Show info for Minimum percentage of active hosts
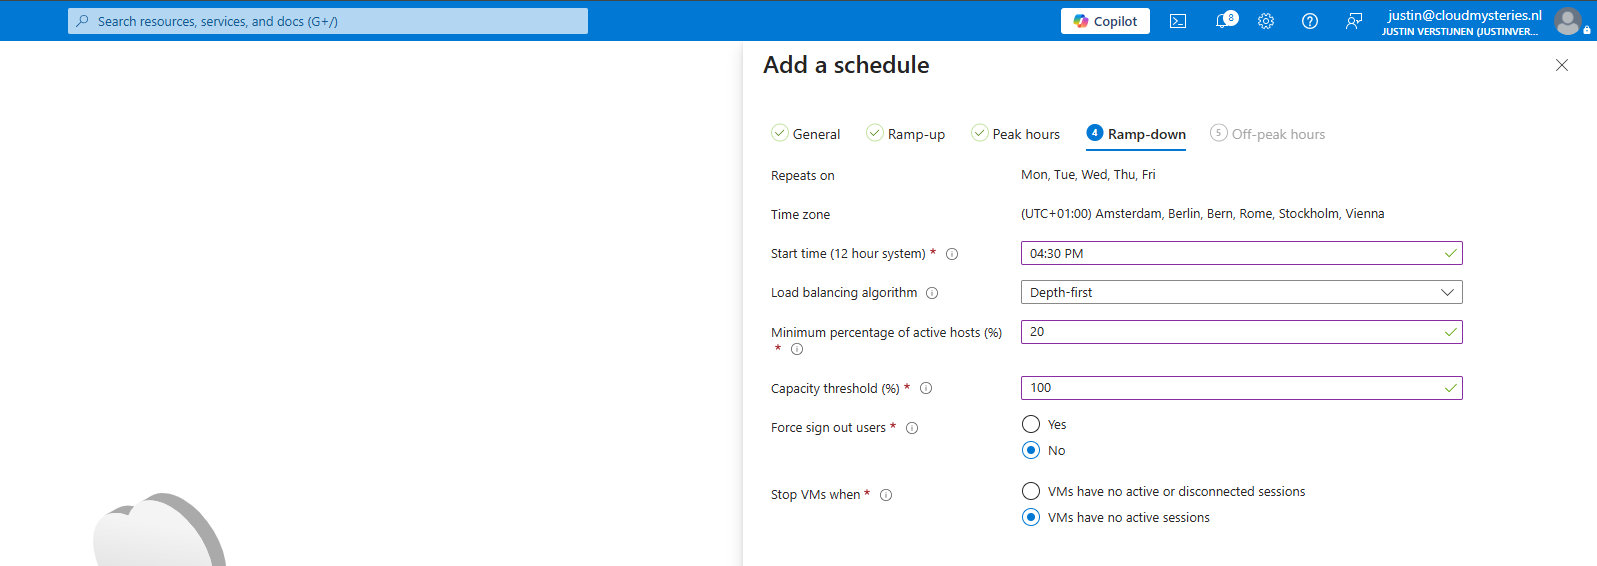Image resolution: width=1597 pixels, height=566 pixels. (797, 349)
